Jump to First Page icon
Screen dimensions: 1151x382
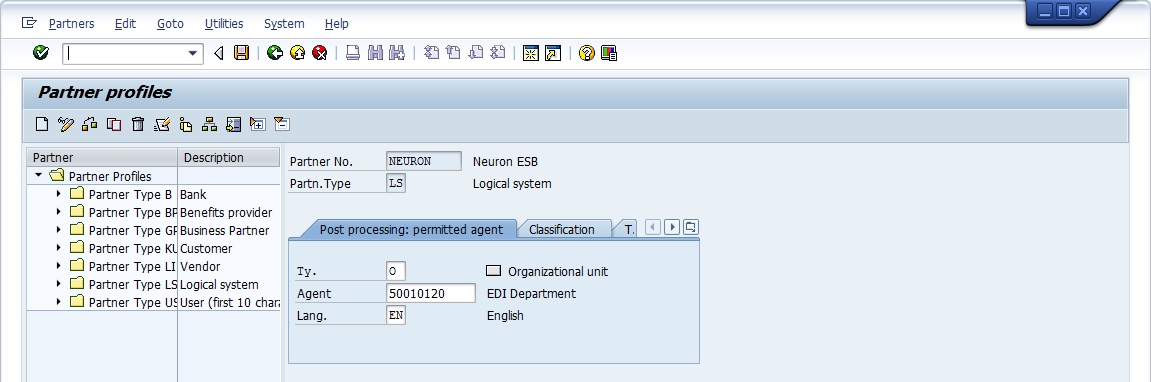pyautogui.click(x=432, y=53)
